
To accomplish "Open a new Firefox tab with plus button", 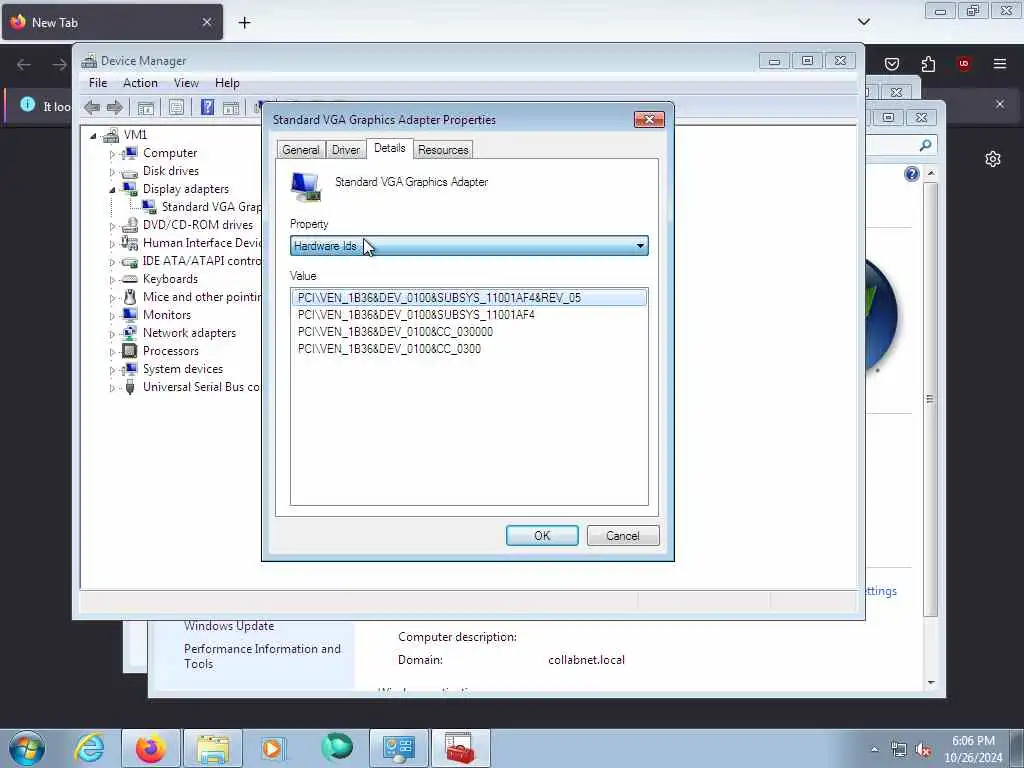I will [244, 23].
